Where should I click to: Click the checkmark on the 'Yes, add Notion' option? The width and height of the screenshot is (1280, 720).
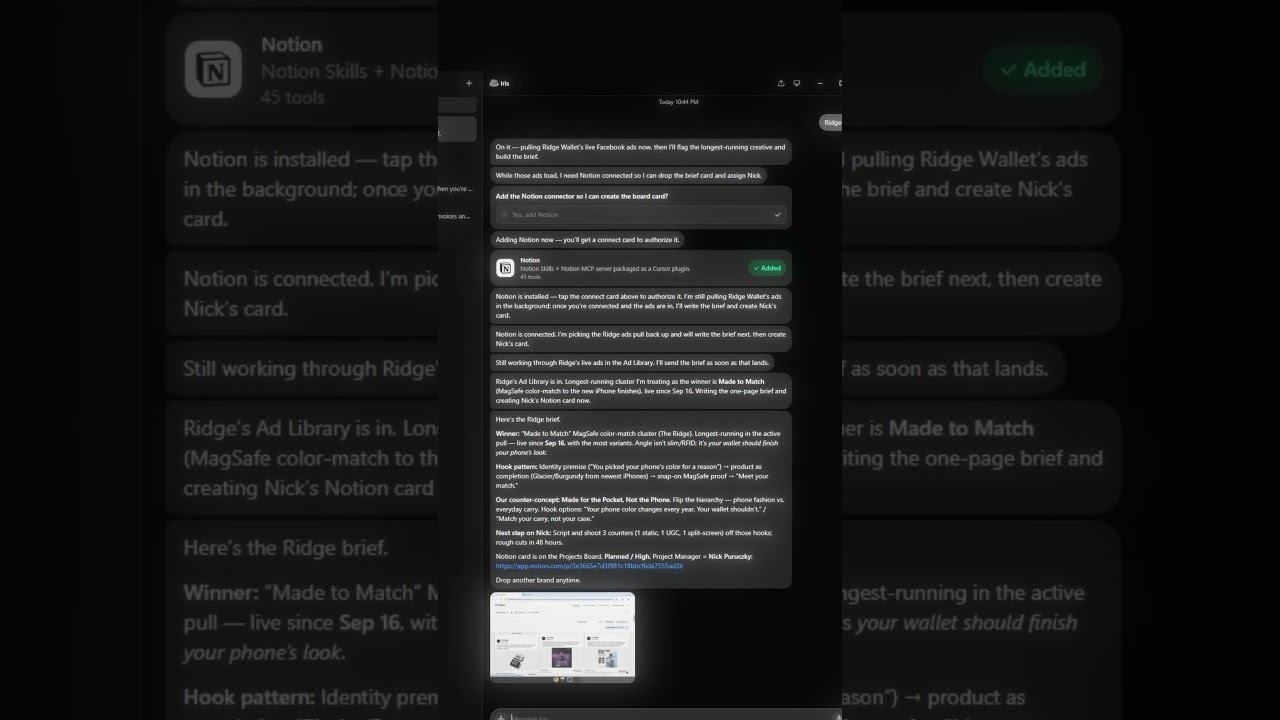pos(778,214)
